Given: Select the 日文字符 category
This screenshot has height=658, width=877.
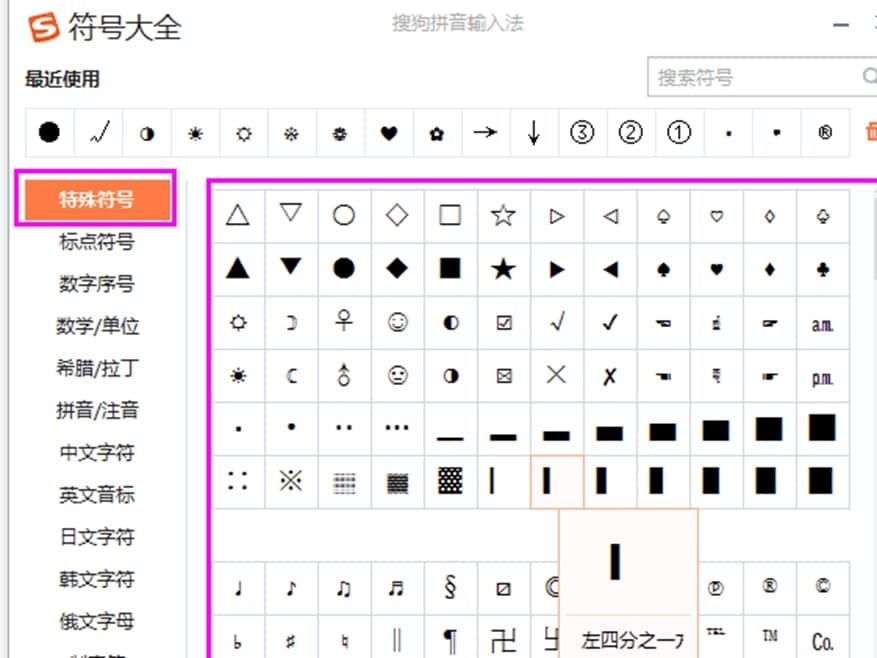Looking at the screenshot, I should tap(96, 537).
